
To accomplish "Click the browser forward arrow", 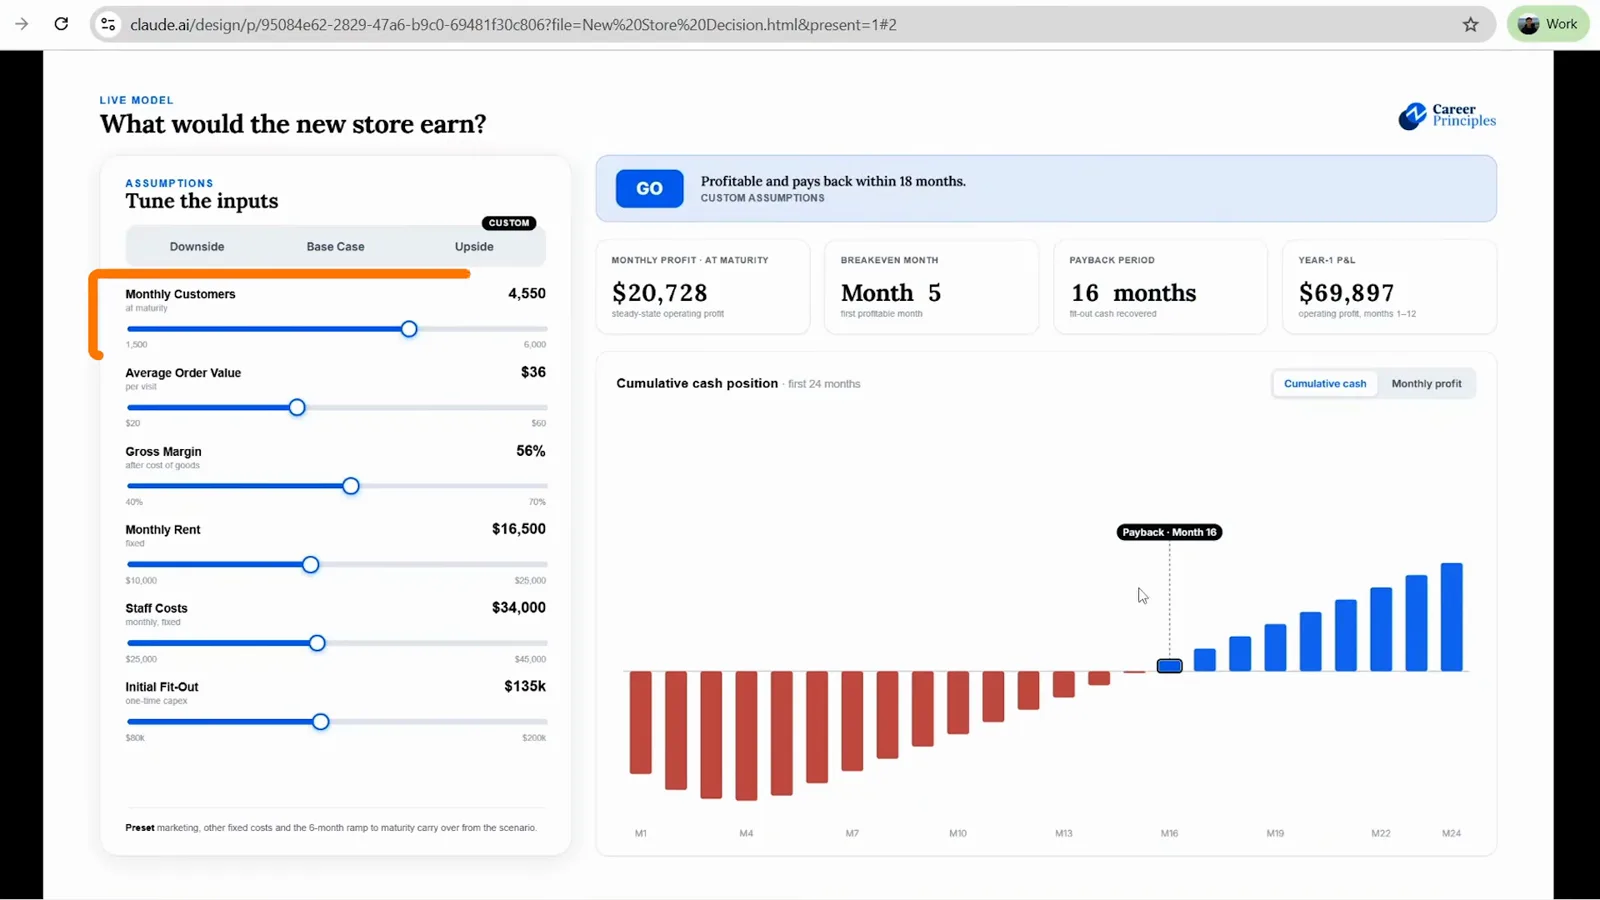I will point(22,24).
